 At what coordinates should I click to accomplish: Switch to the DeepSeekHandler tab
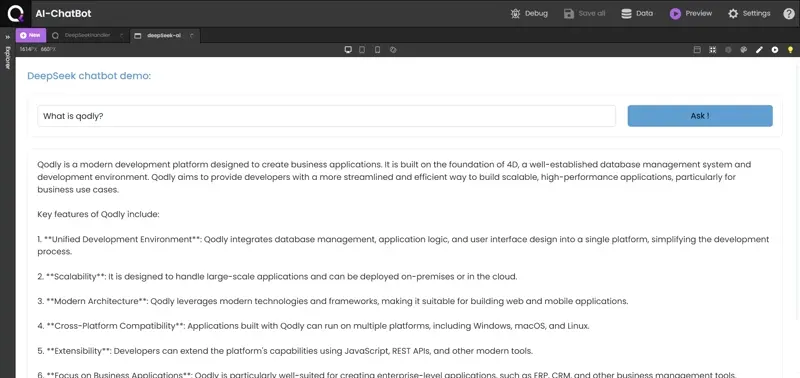pyautogui.click(x=87, y=35)
